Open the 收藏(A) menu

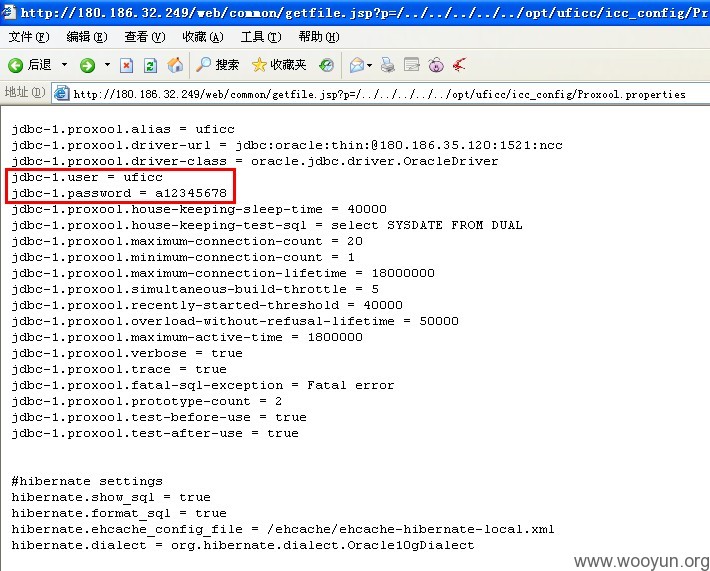click(202, 37)
